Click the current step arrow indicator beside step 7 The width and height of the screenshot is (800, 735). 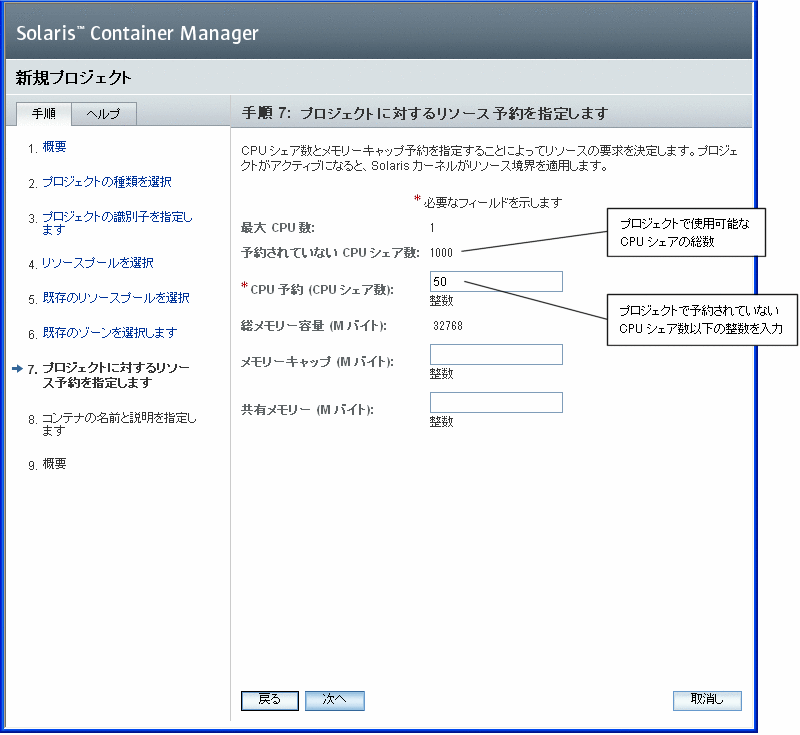pos(17,368)
